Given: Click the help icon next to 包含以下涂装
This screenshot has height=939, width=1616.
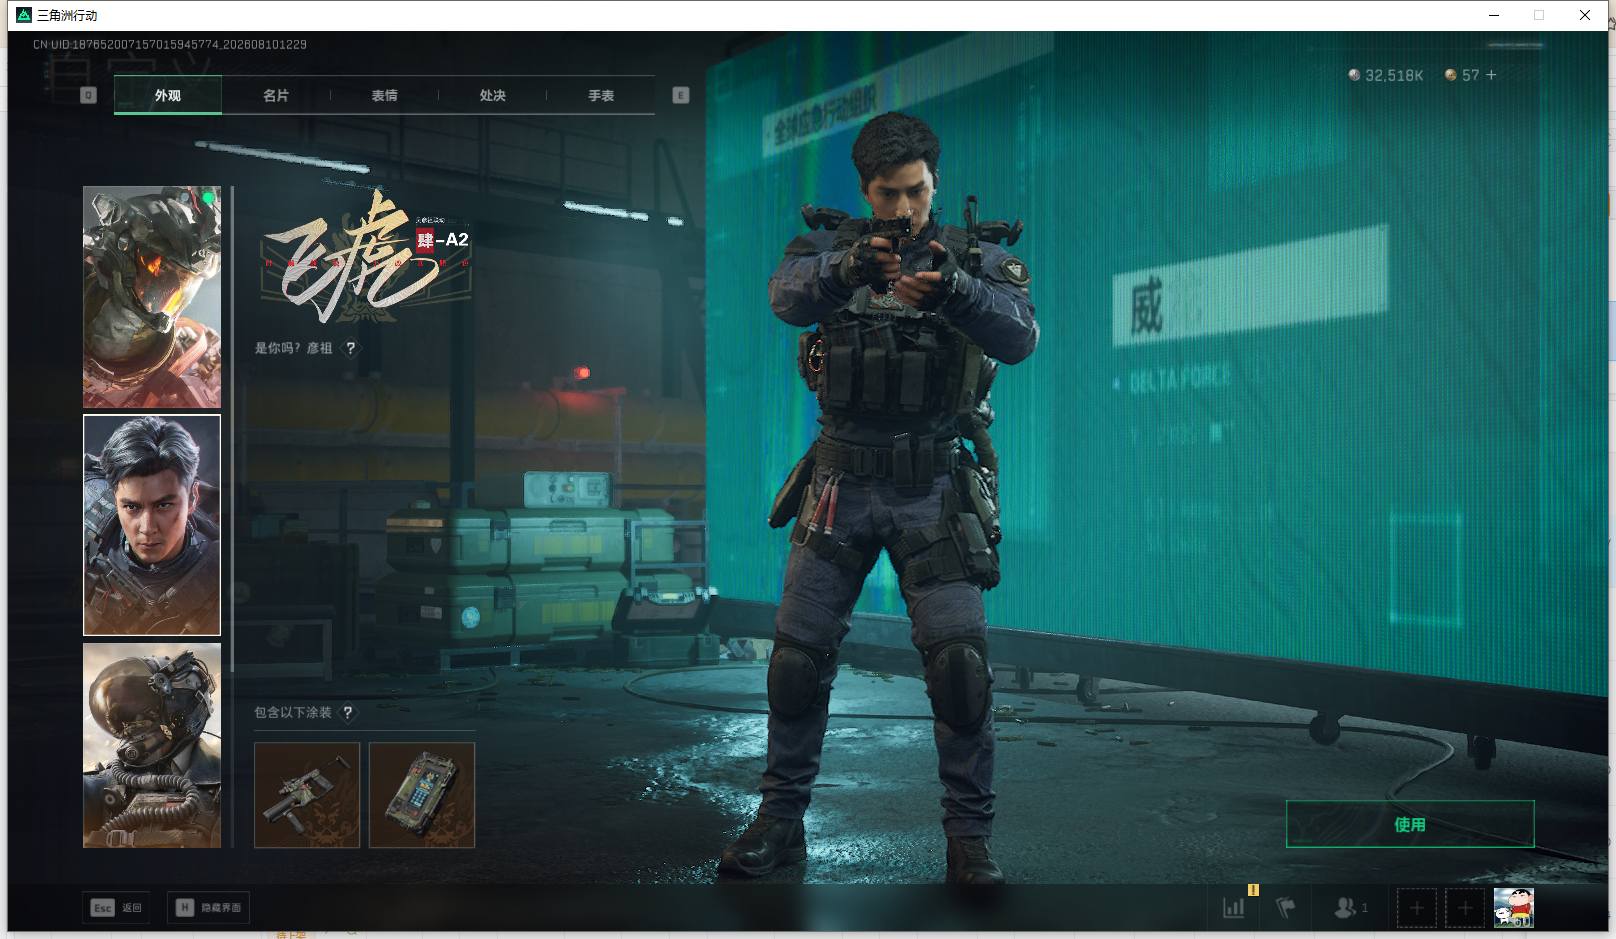Looking at the screenshot, I should click(x=348, y=713).
